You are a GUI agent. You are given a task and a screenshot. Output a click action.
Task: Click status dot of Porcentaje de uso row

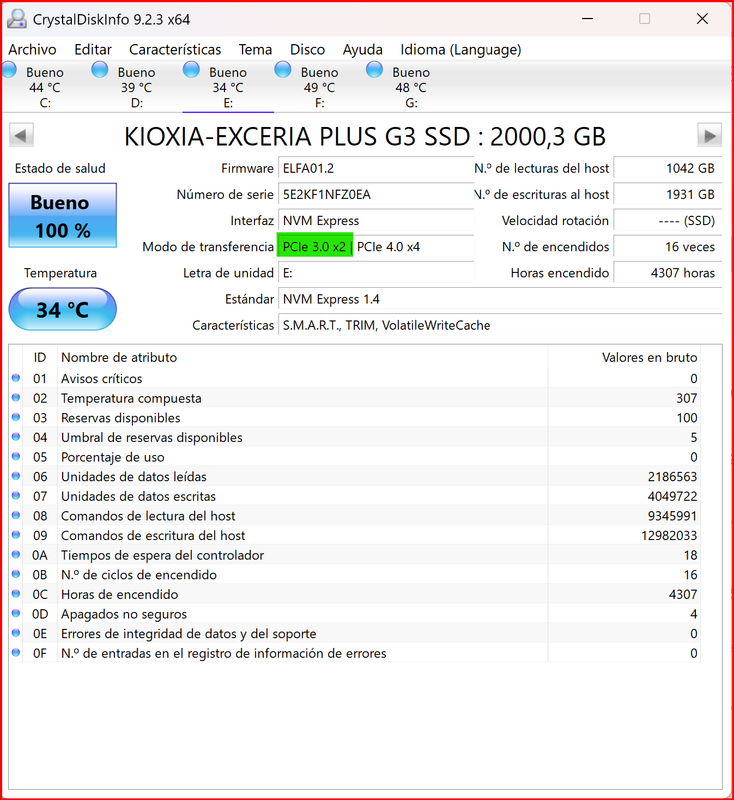16,457
